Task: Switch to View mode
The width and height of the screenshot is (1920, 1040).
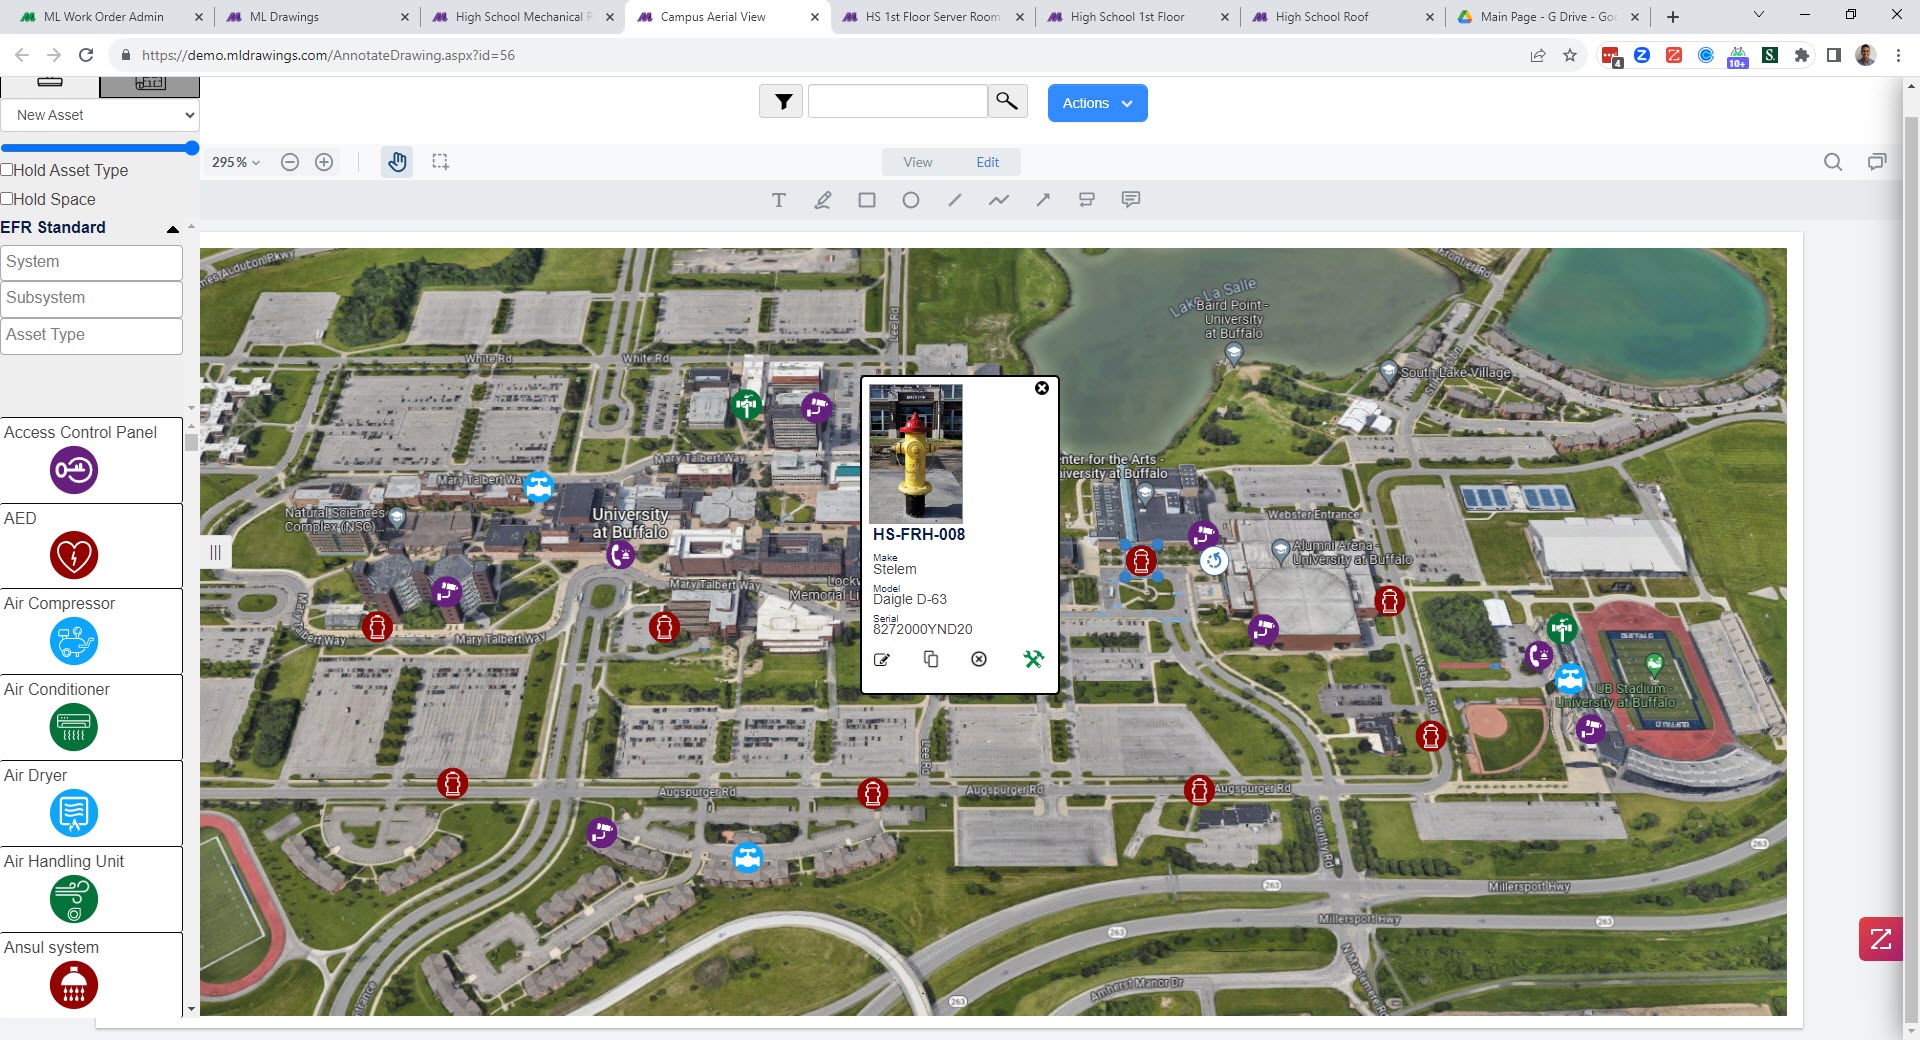Action: [x=917, y=162]
